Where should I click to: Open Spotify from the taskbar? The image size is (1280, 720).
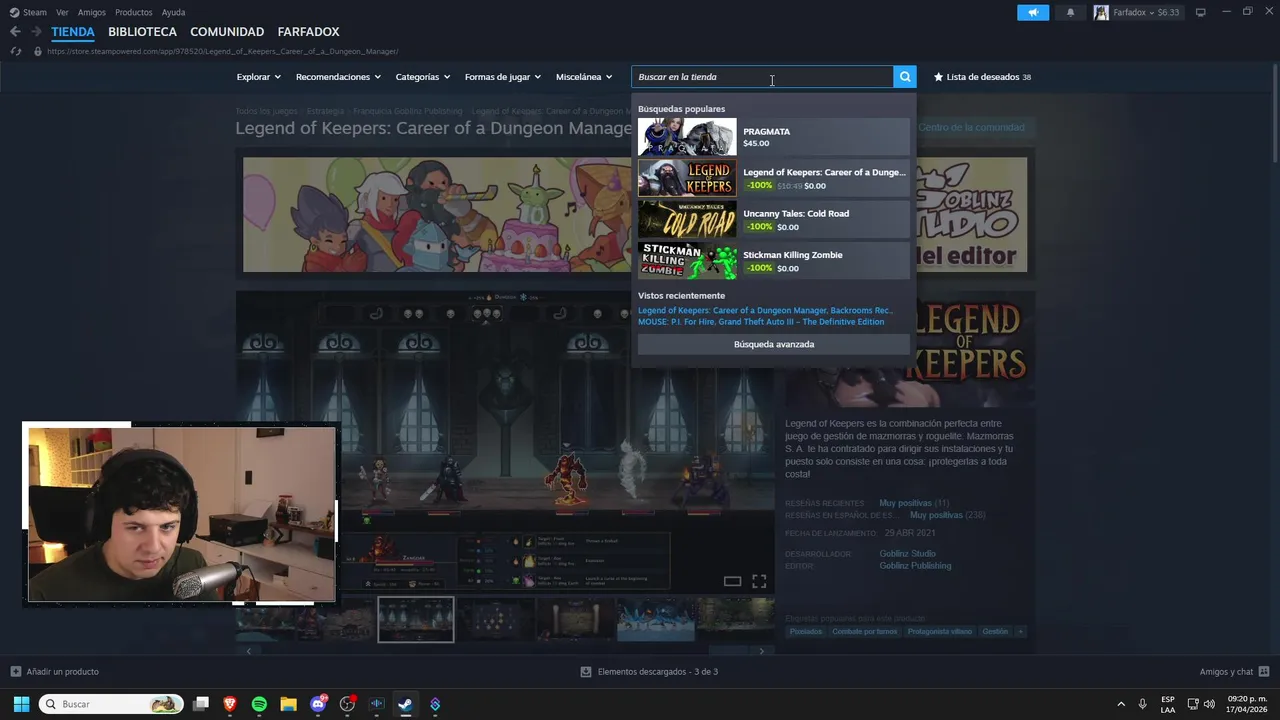click(259, 704)
